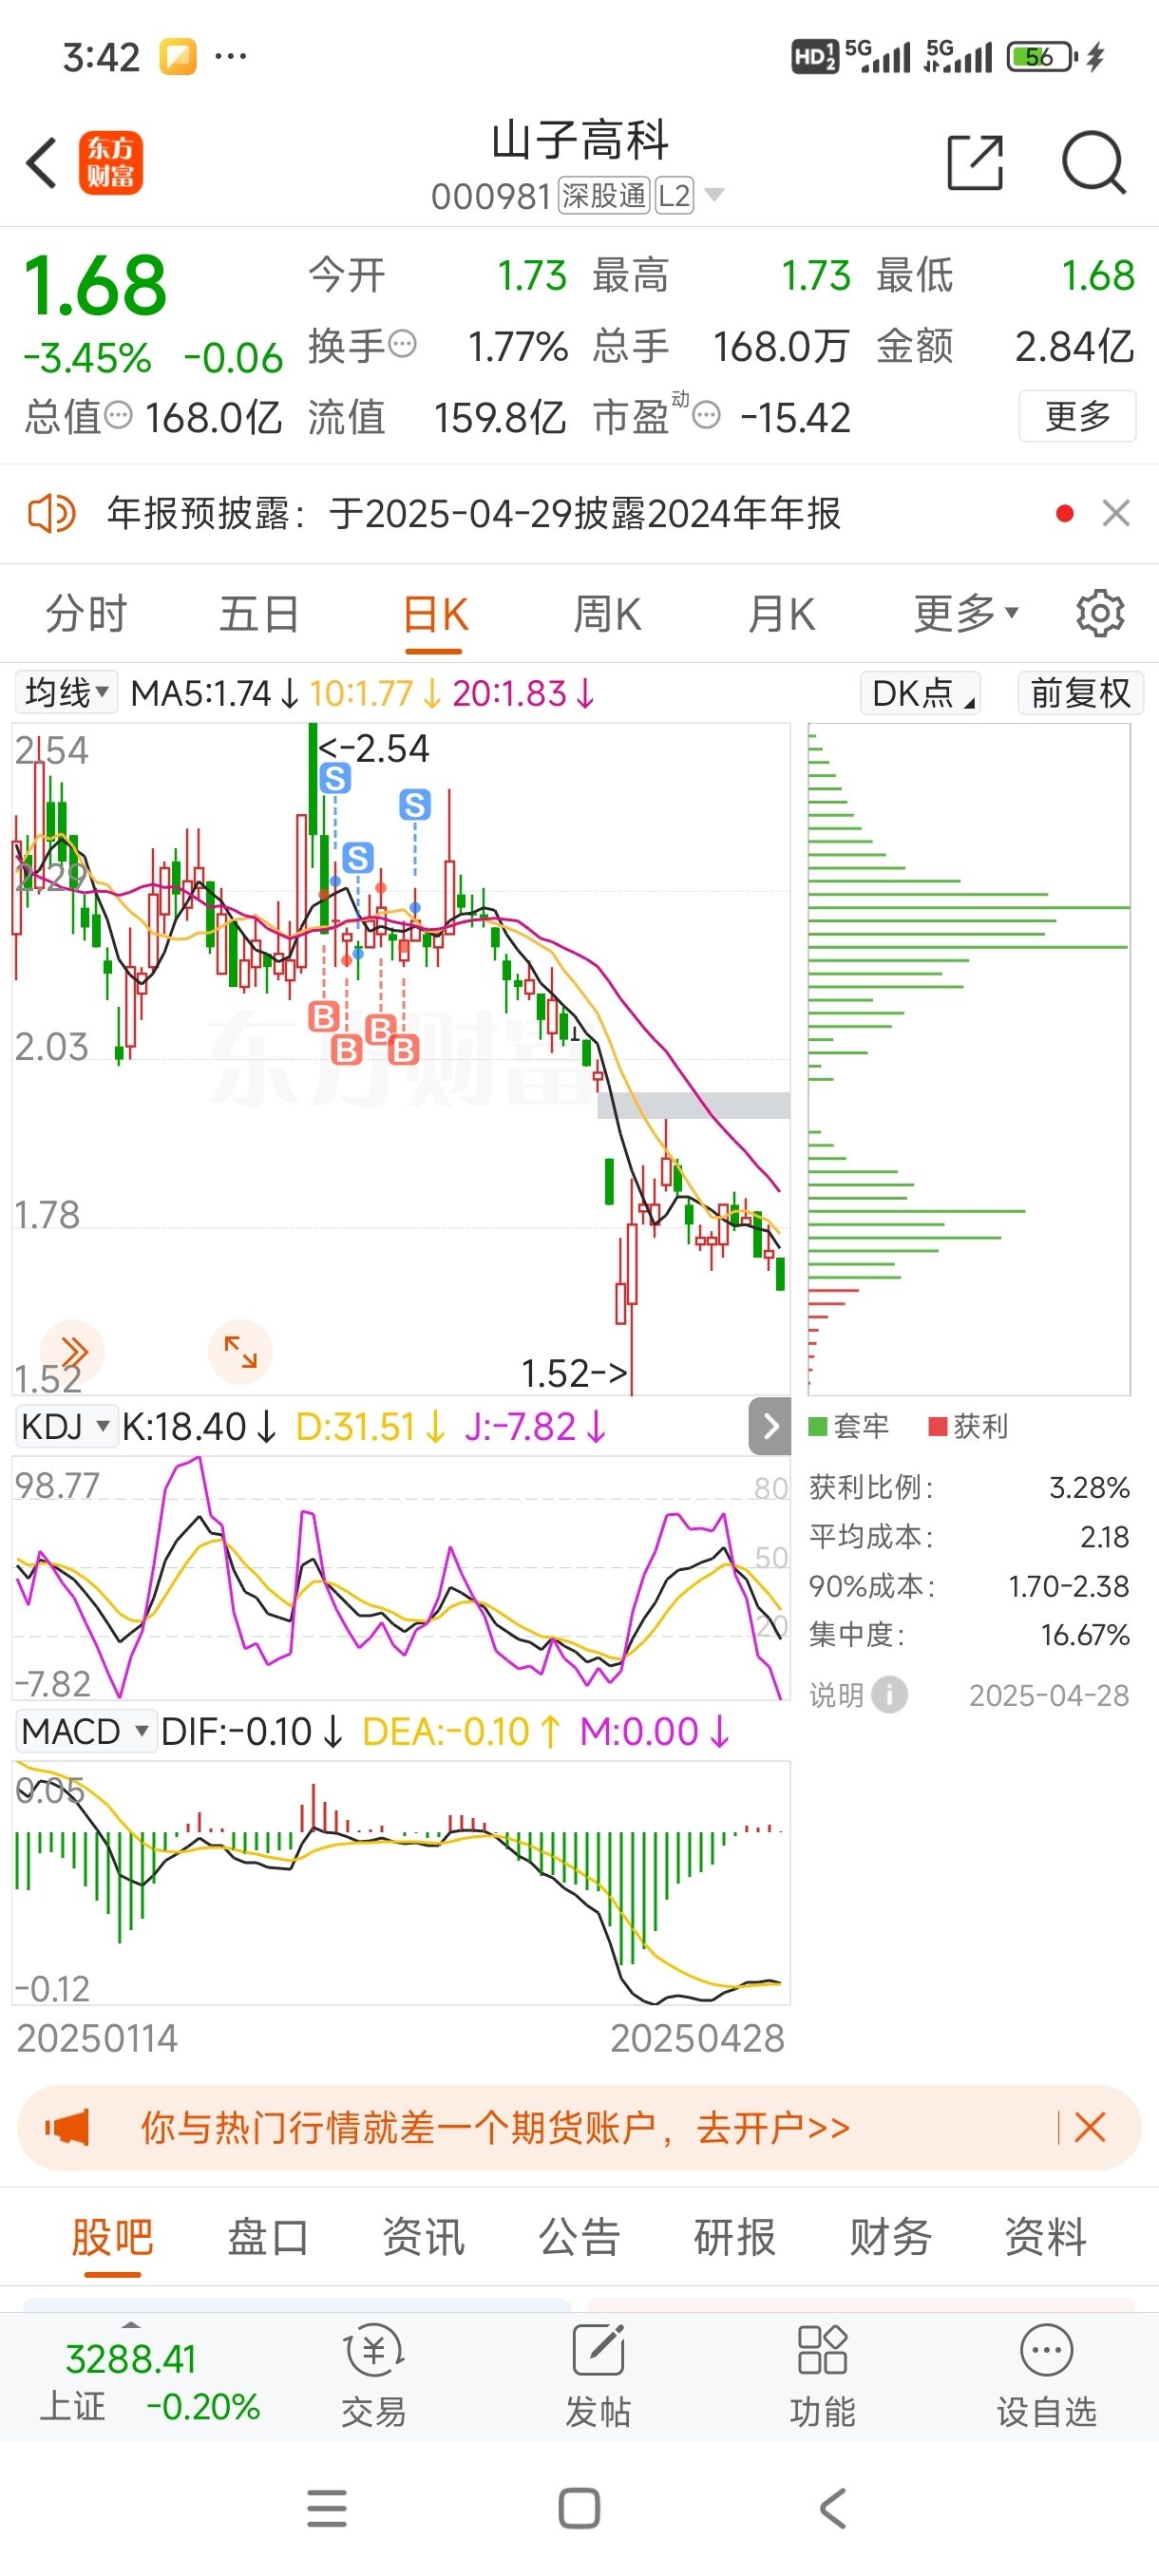Tap the leftmost B buy marker
1159x2576 pixels.
pyautogui.click(x=323, y=1017)
